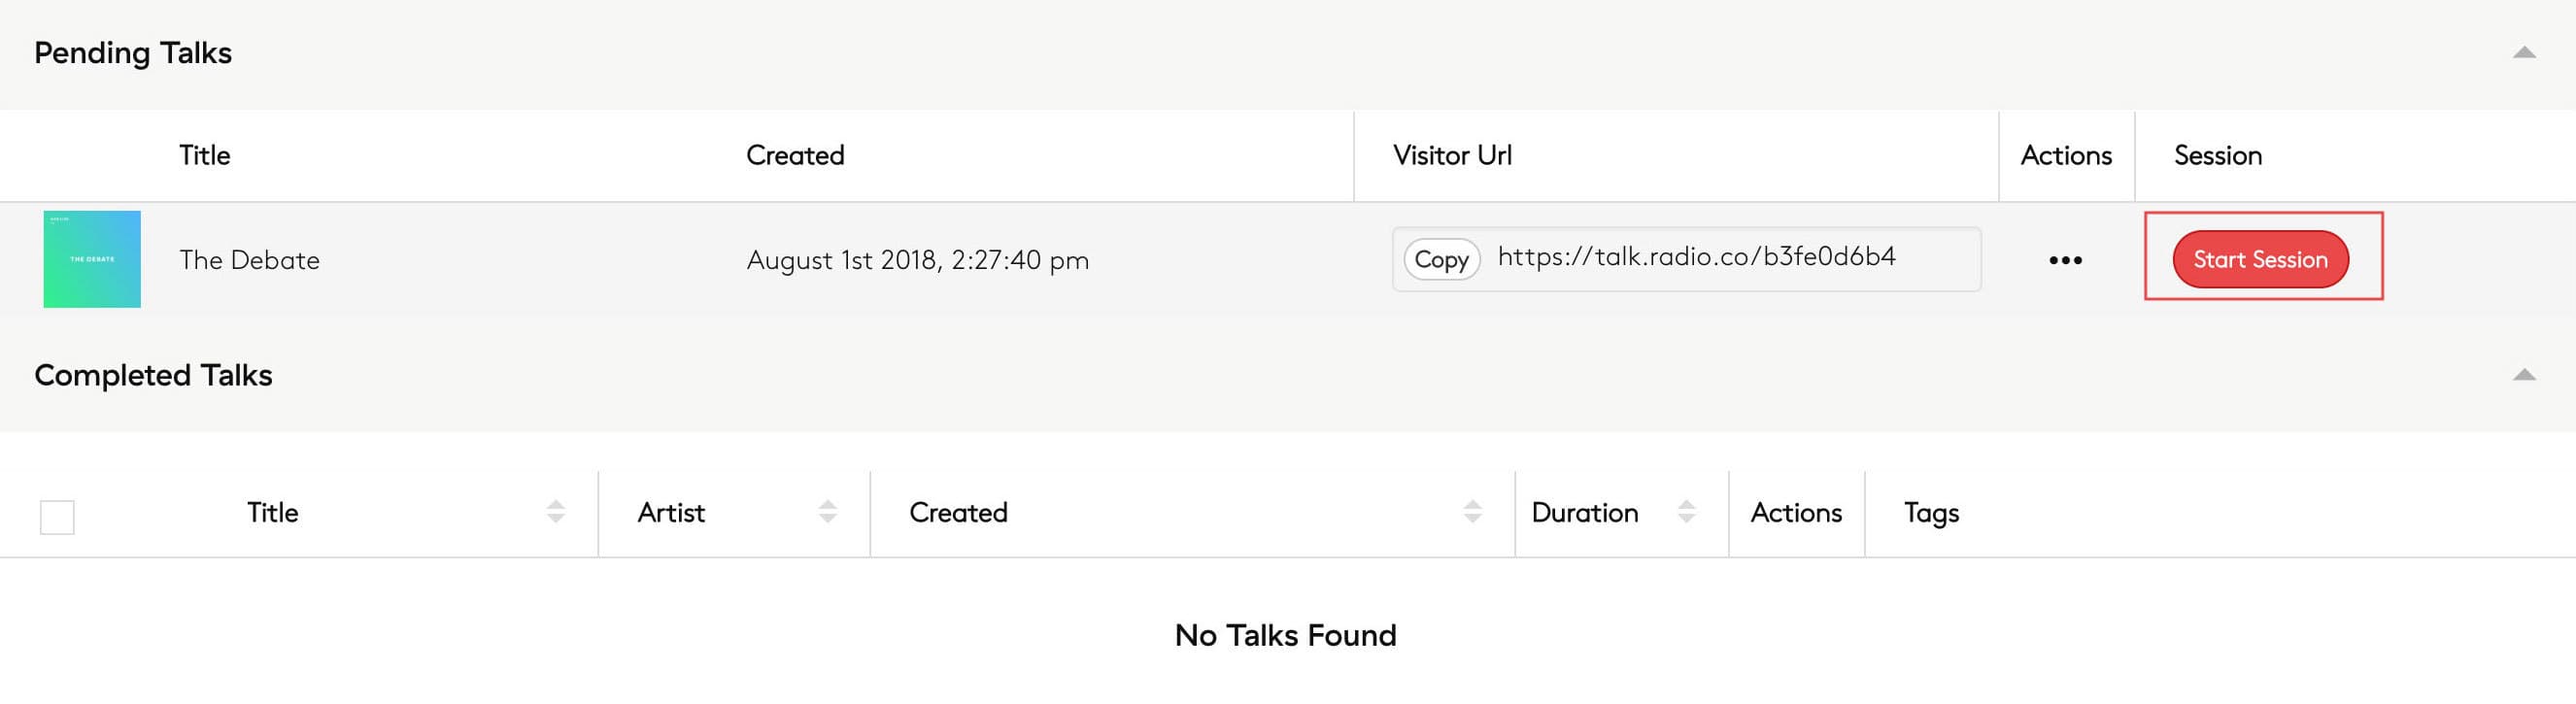Copy the visitor URL with Copy button
2576x704 pixels.
tap(1441, 260)
